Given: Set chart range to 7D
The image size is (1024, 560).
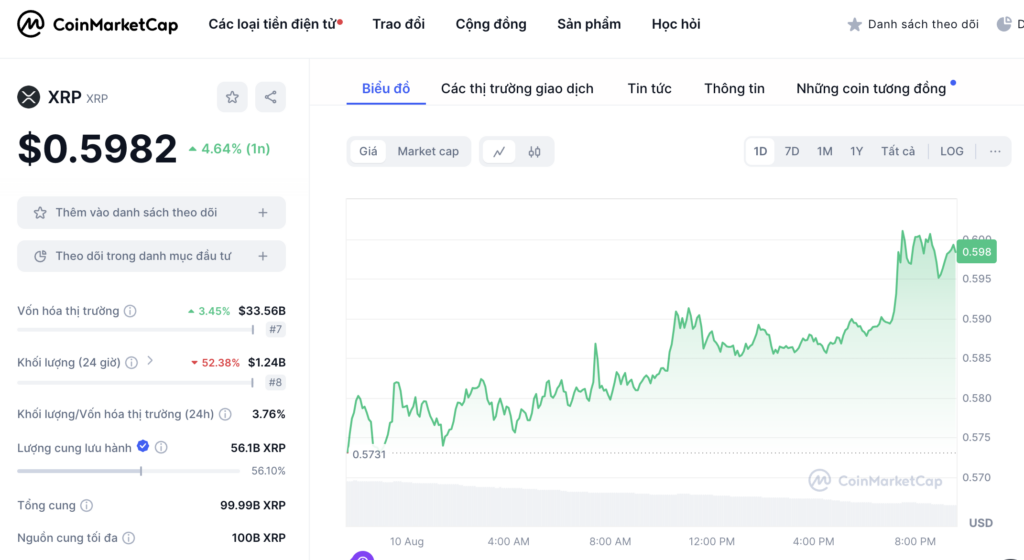Looking at the screenshot, I should (x=792, y=151).
